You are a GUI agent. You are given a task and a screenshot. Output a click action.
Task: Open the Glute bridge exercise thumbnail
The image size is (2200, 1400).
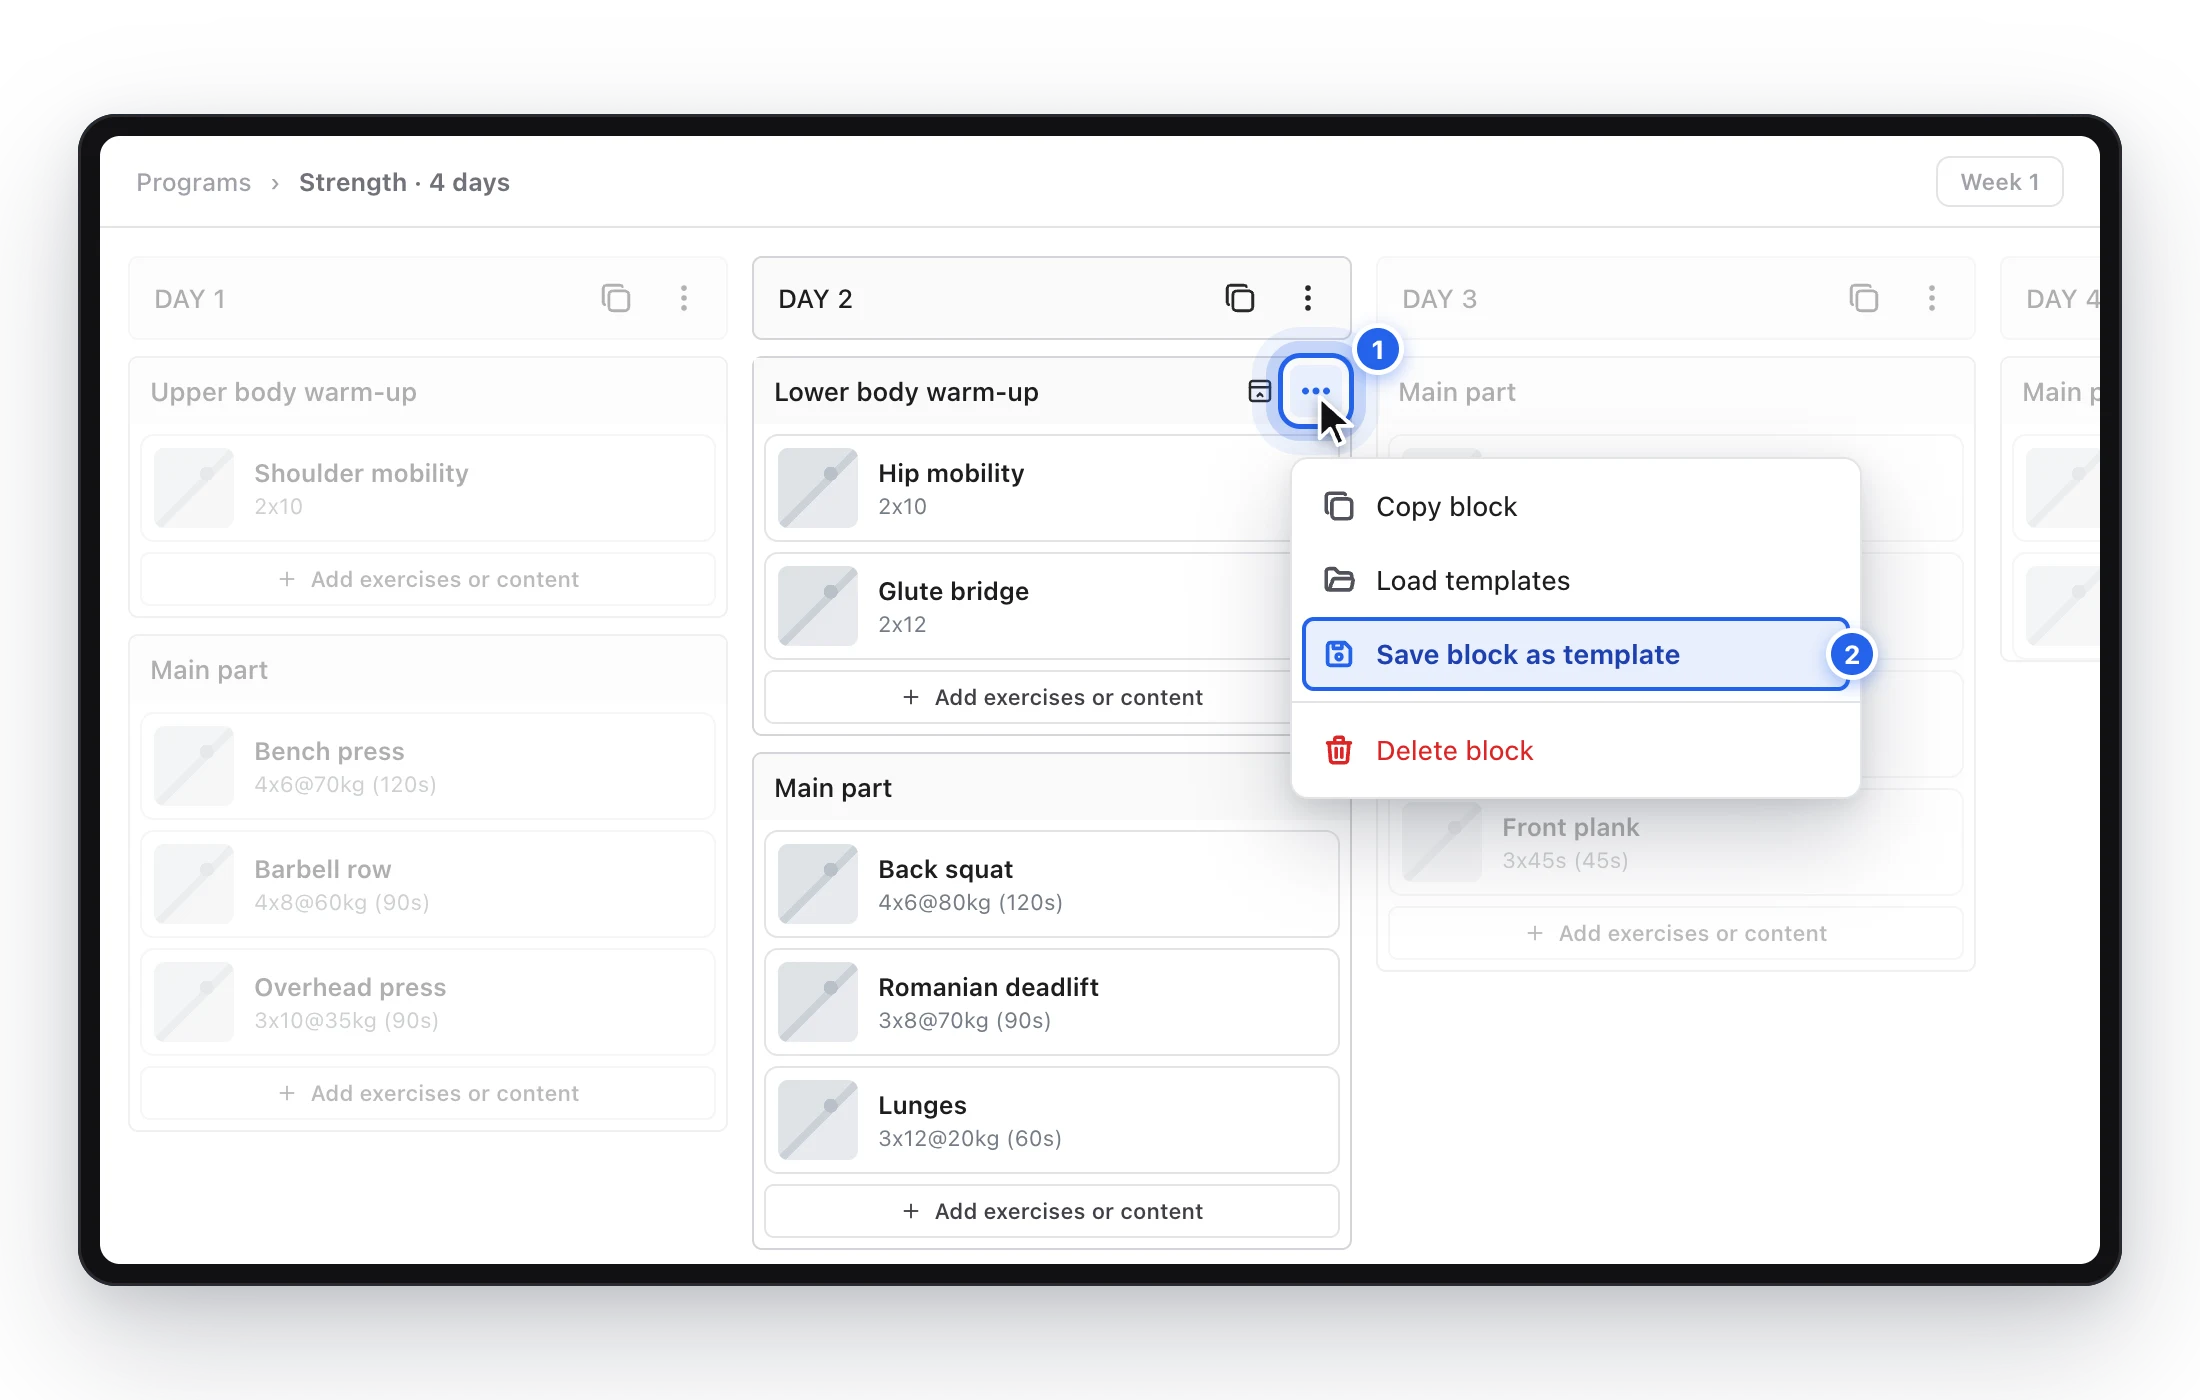(x=818, y=606)
